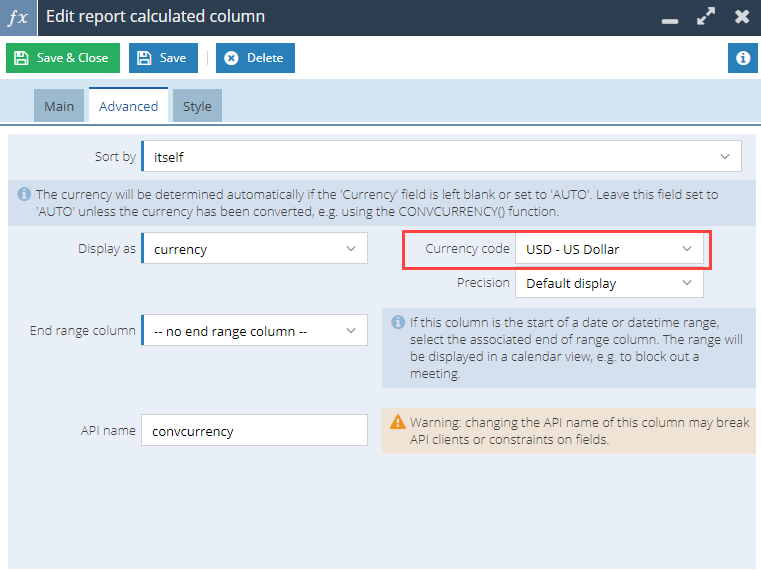Delete this calculated column
Image resolution: width=761 pixels, height=570 pixels.
pos(255,58)
